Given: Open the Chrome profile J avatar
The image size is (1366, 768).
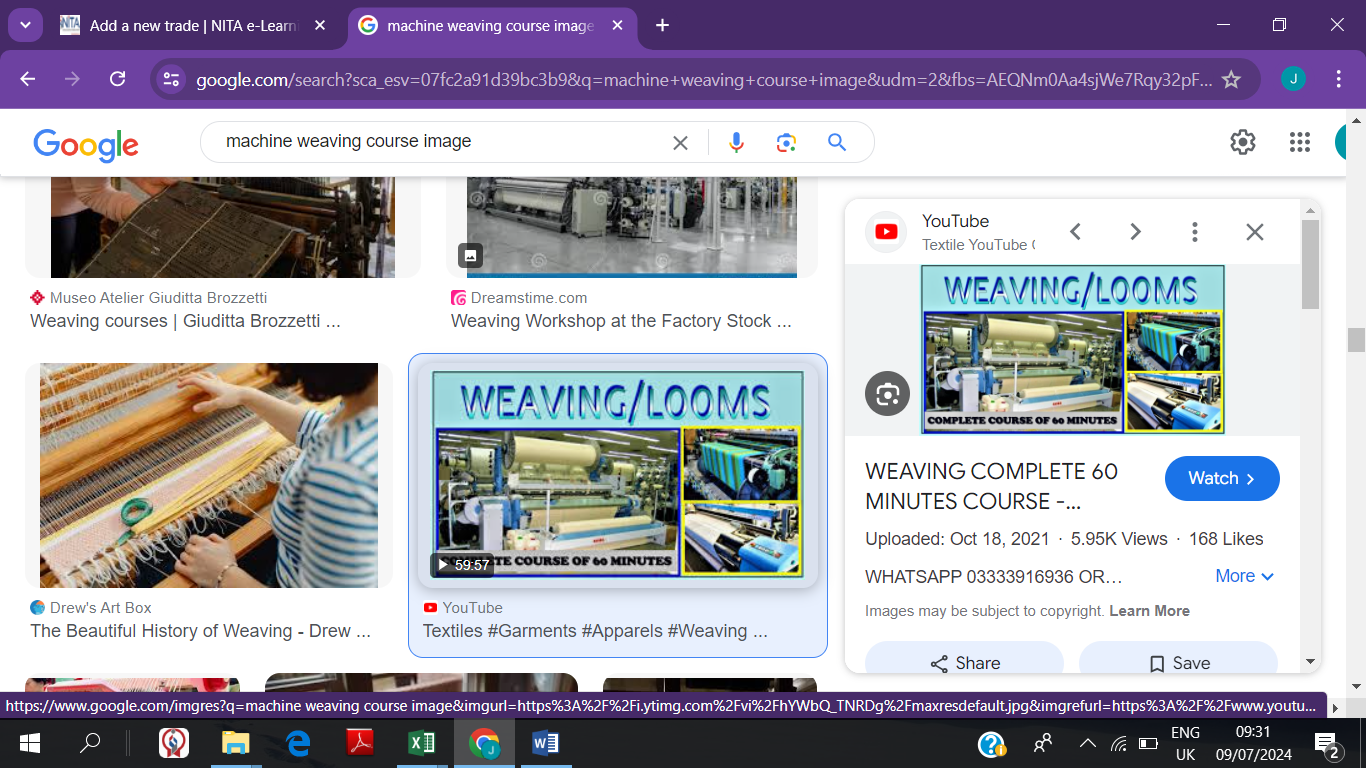Looking at the screenshot, I should click(1293, 79).
